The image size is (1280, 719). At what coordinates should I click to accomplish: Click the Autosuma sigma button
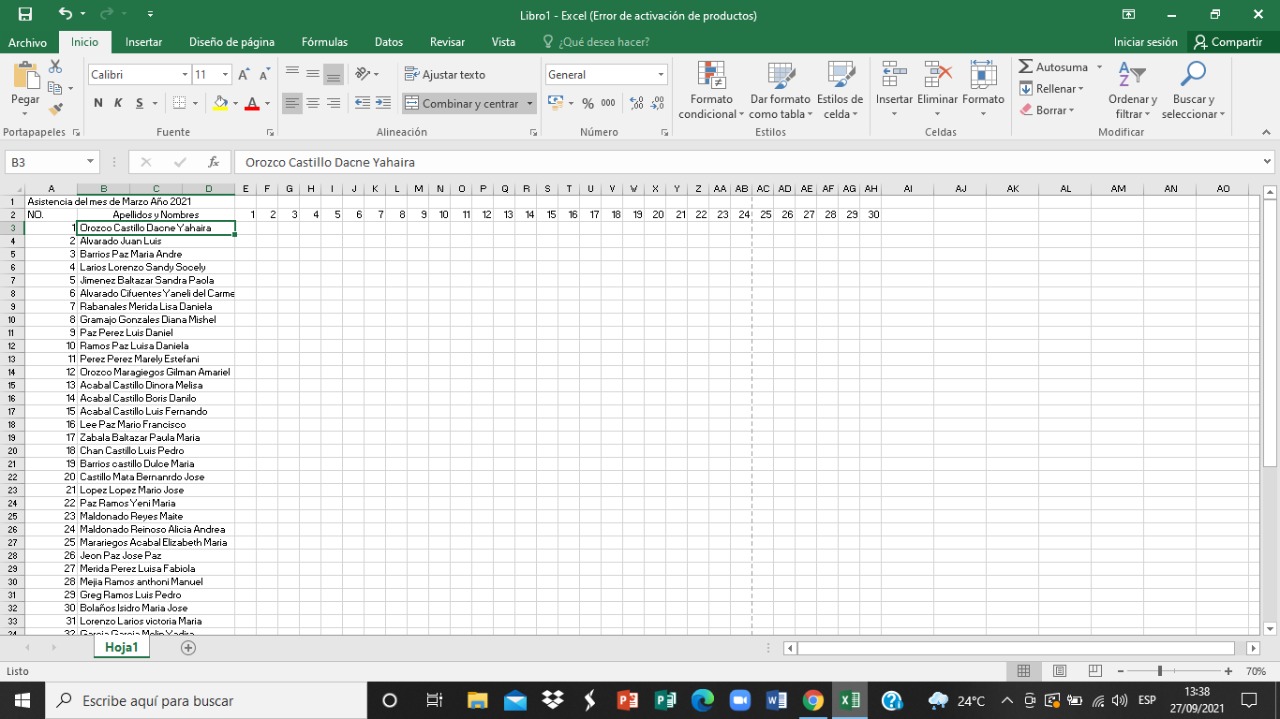(x=1054, y=67)
